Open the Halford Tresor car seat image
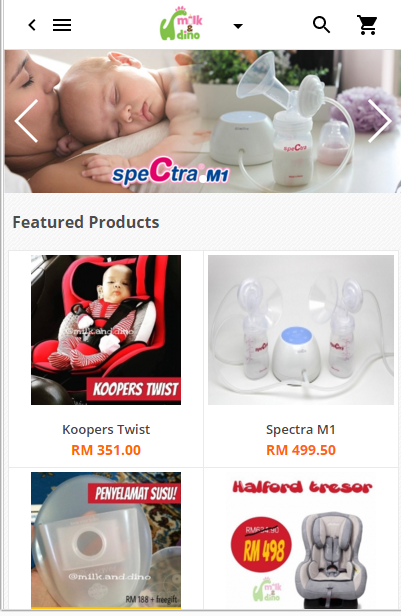Image resolution: width=401 pixels, height=616 pixels. pos(301,542)
